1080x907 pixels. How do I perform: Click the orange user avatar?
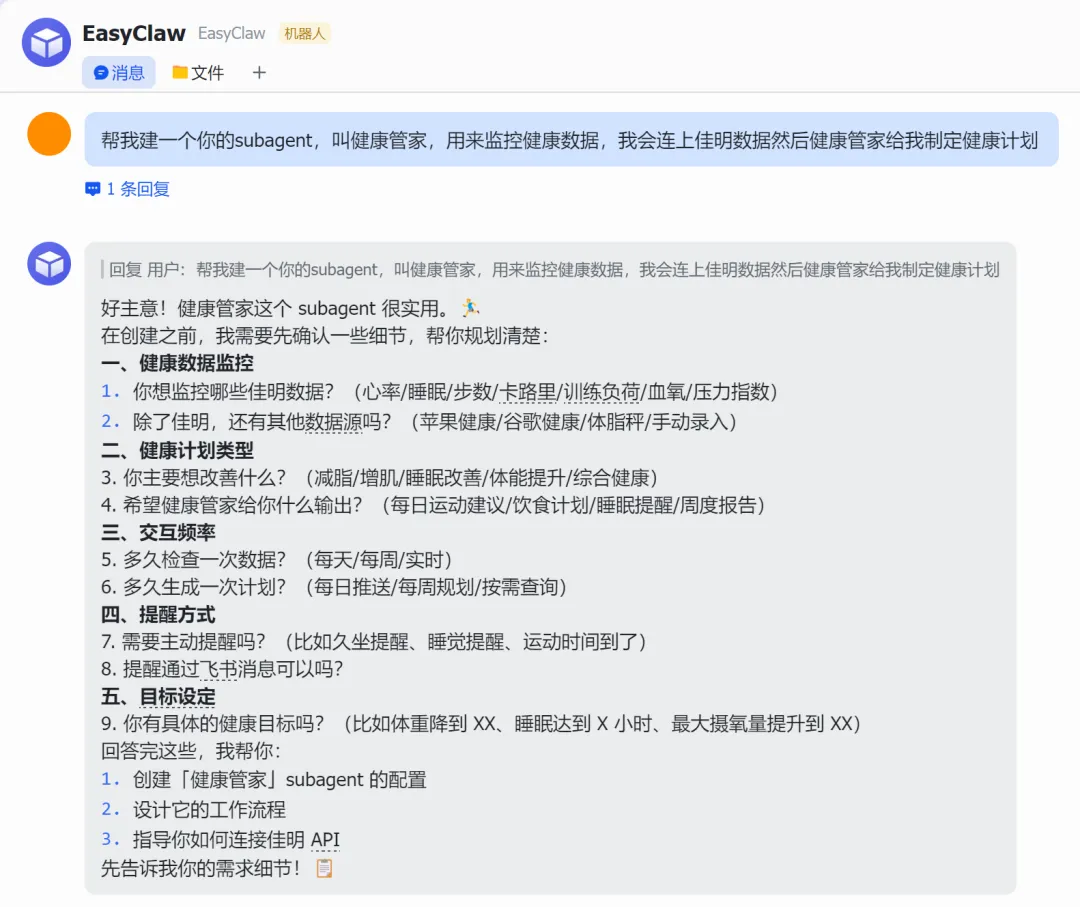tap(49, 134)
